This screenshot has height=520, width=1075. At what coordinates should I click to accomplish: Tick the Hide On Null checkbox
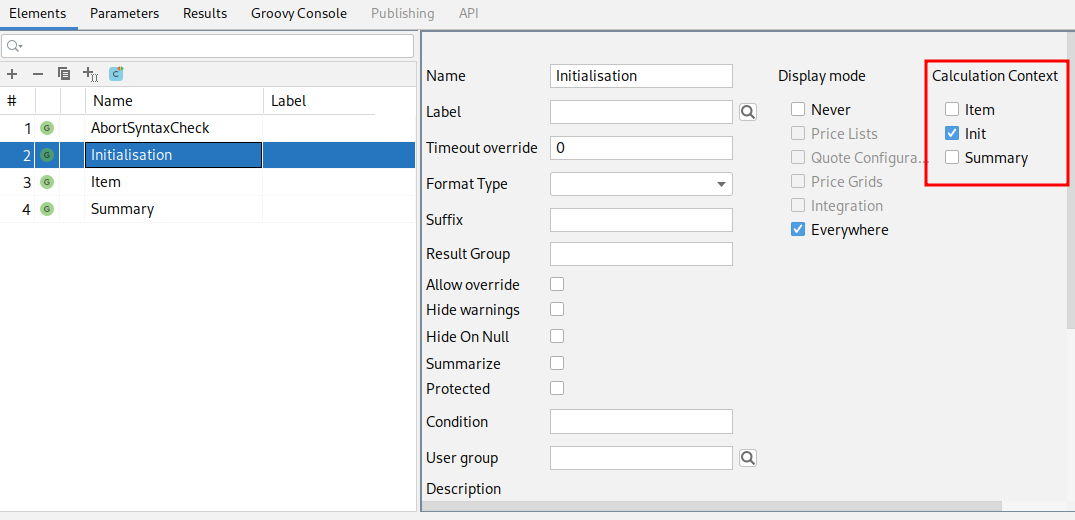[x=557, y=337]
